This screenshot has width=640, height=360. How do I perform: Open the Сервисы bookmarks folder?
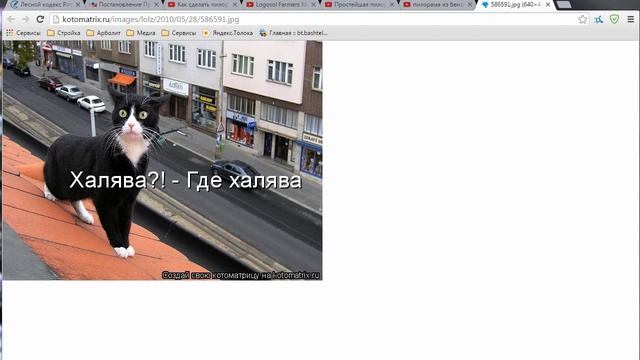click(179, 33)
